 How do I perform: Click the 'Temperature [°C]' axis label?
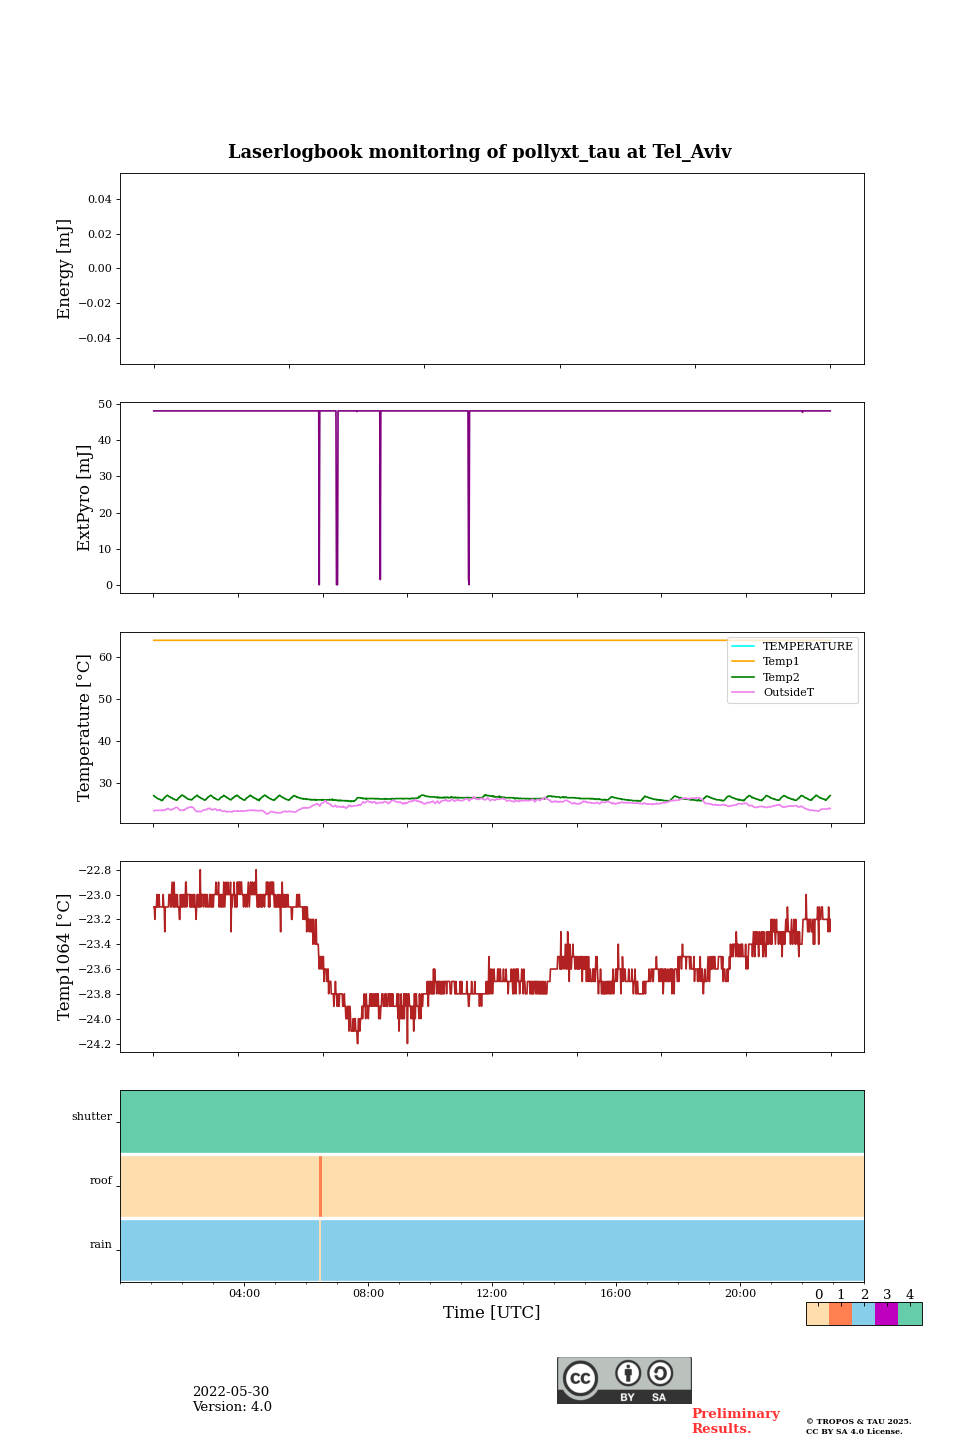[x=84, y=728]
